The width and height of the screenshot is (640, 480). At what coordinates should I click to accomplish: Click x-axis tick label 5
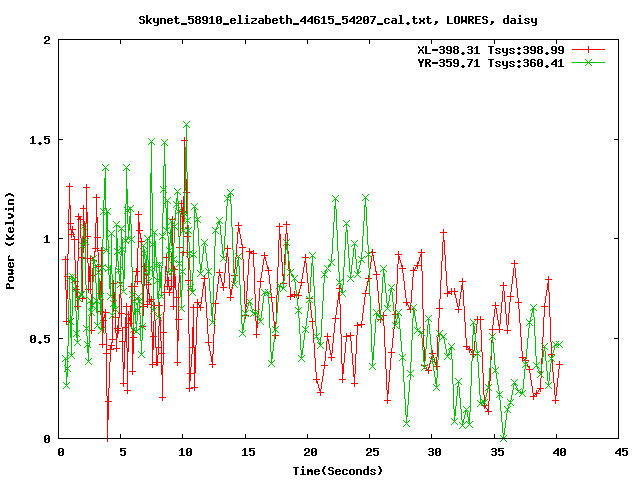coord(122,452)
